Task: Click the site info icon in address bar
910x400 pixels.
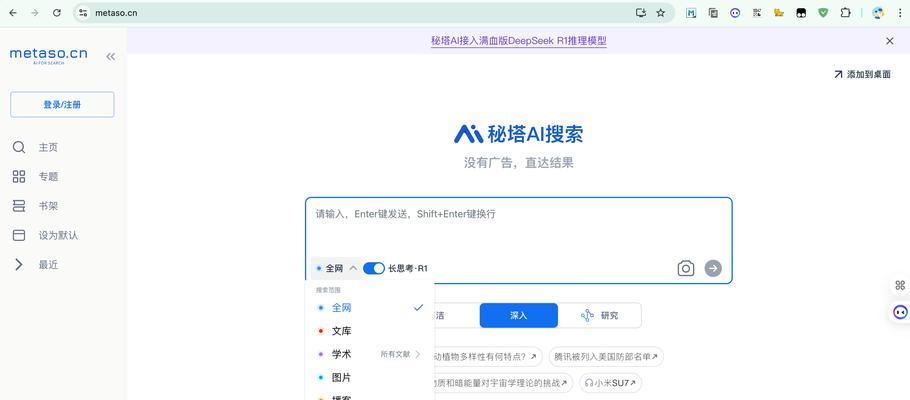Action: click(83, 13)
